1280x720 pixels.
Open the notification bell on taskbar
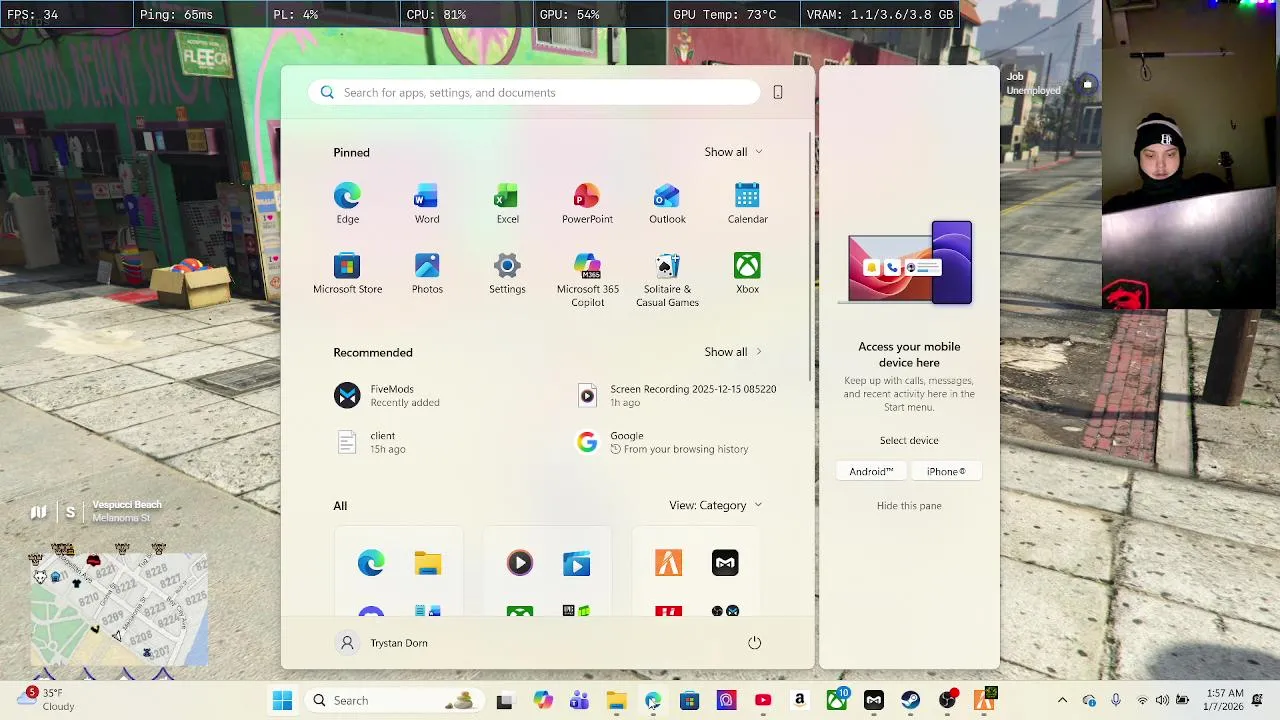[x=1258, y=700]
